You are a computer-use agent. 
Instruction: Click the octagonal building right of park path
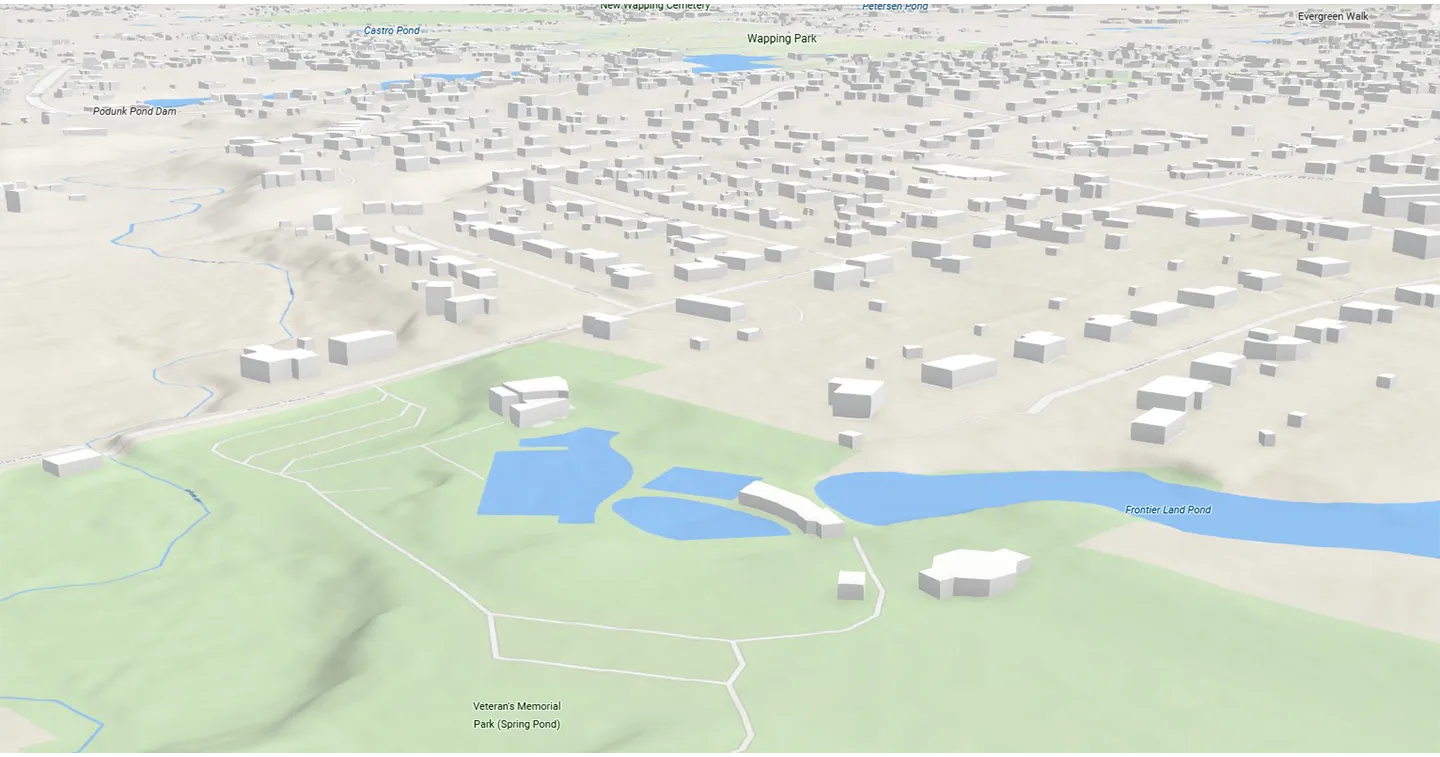pos(973,573)
